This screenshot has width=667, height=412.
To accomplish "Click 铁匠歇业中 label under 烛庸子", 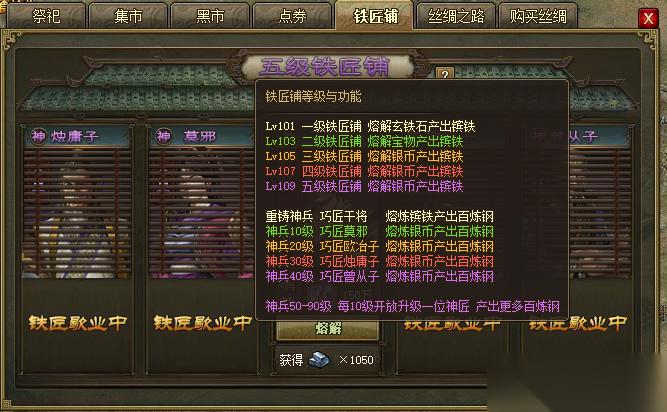I will pyautogui.click(x=78, y=323).
